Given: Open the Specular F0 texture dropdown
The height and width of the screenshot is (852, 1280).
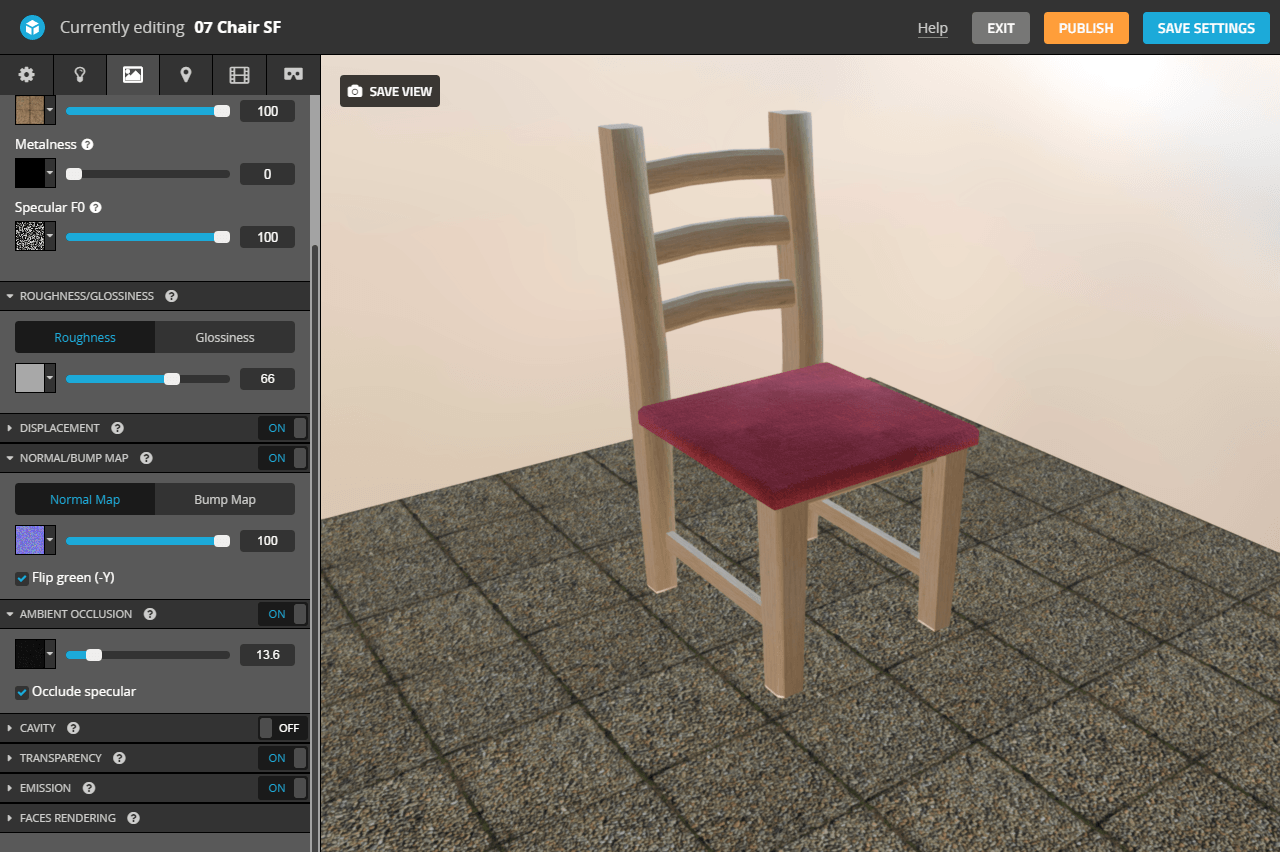Looking at the screenshot, I should 50,237.
